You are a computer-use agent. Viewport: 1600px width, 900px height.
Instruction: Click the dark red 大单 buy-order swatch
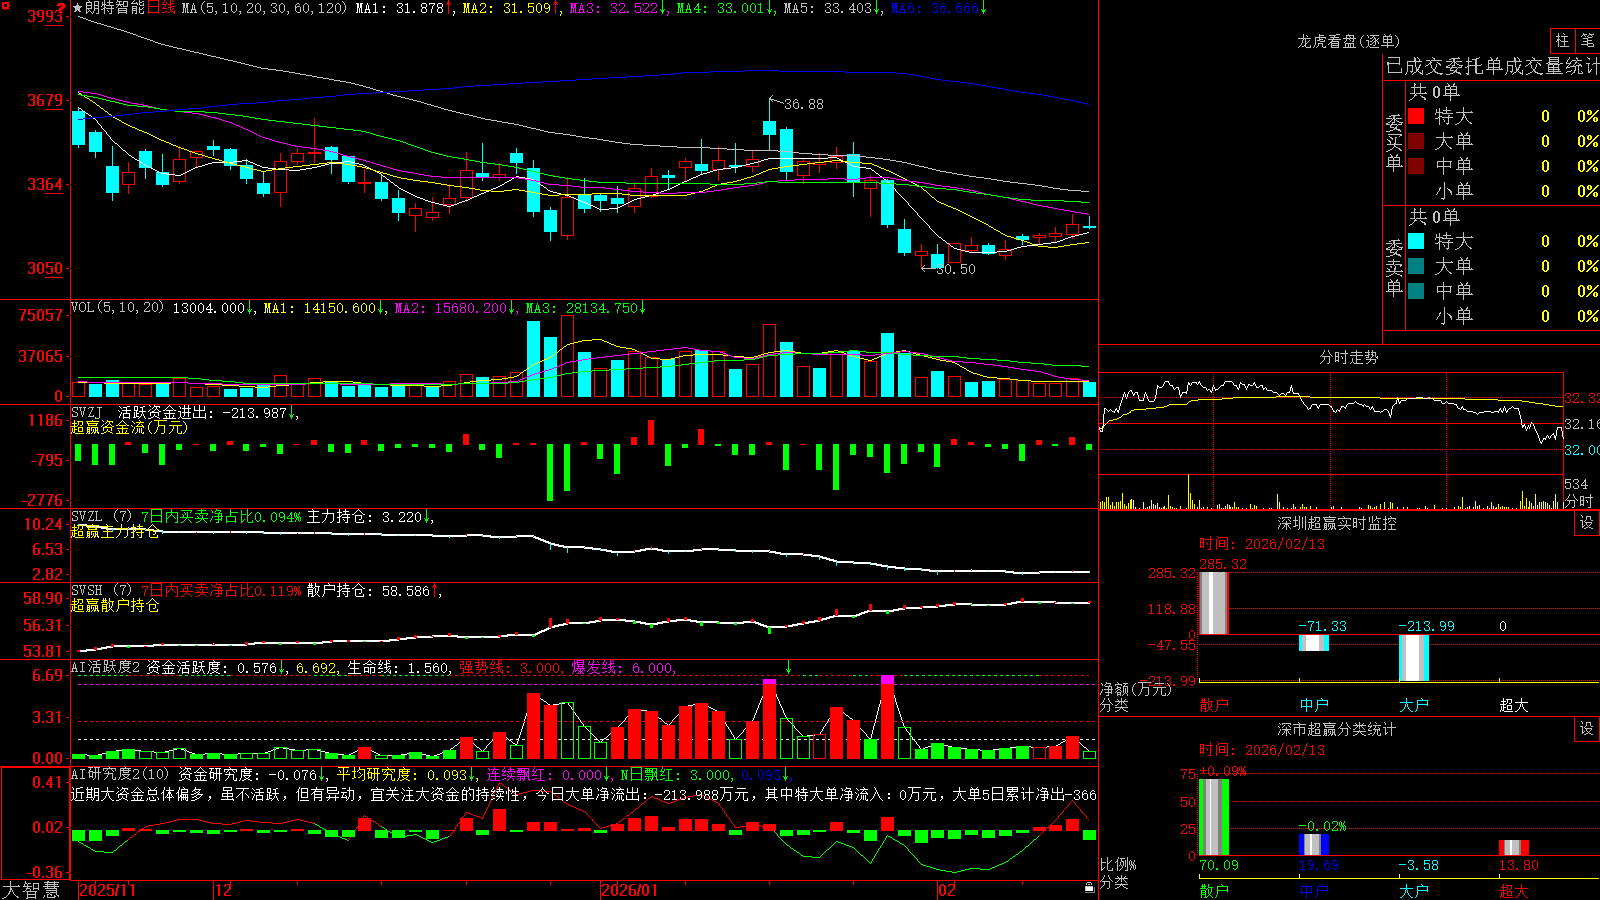pyautogui.click(x=1416, y=141)
